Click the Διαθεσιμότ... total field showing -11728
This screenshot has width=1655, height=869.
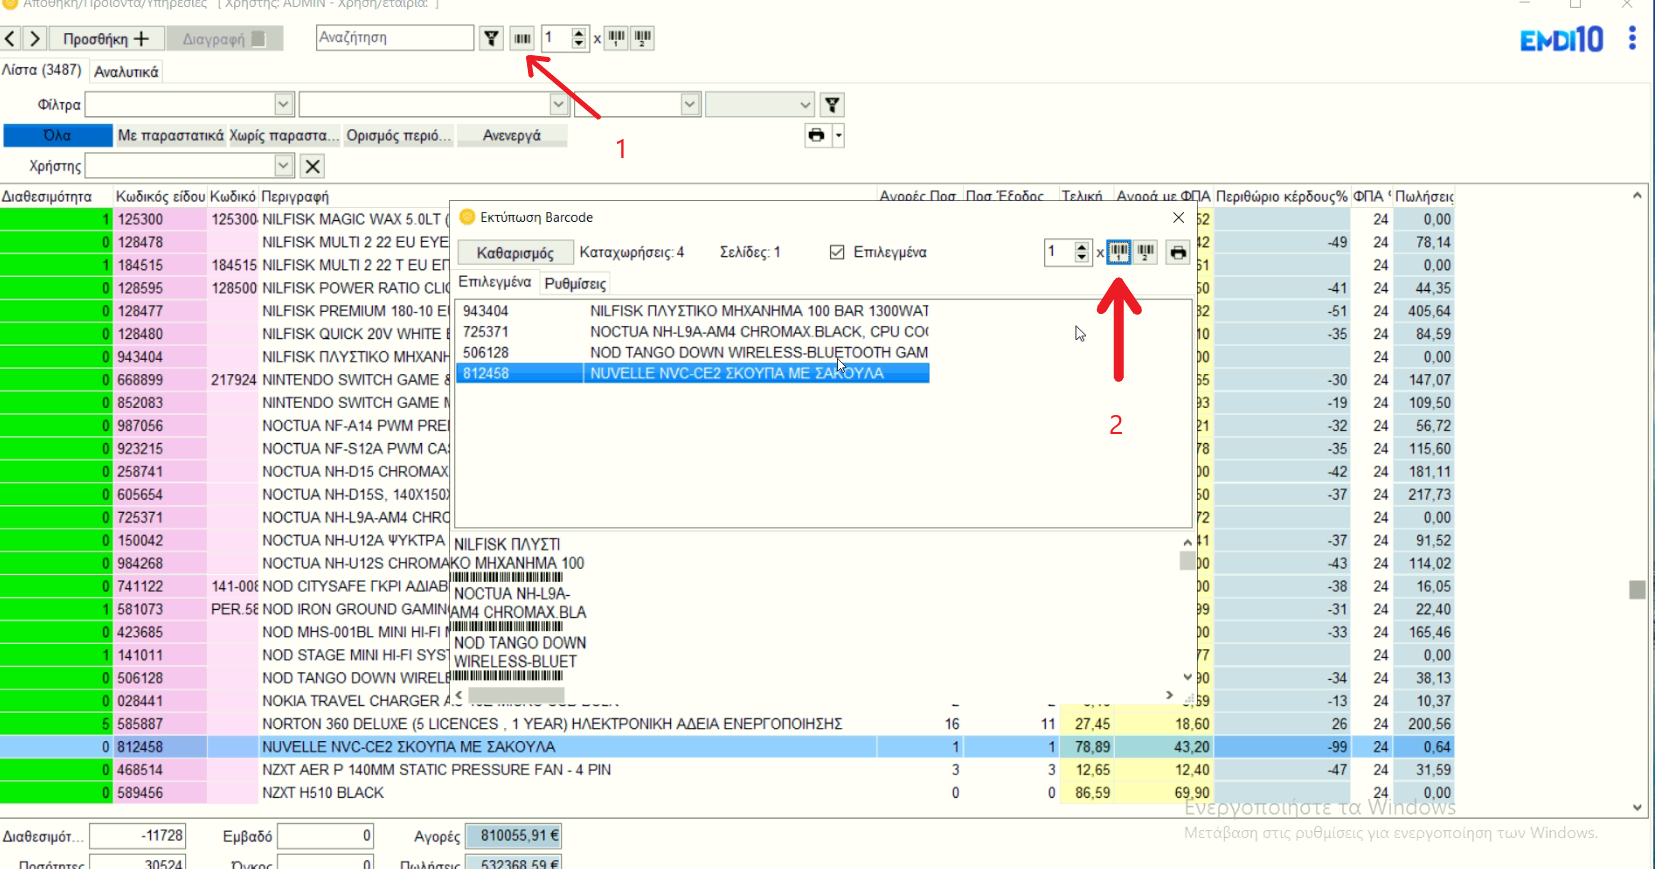137,836
